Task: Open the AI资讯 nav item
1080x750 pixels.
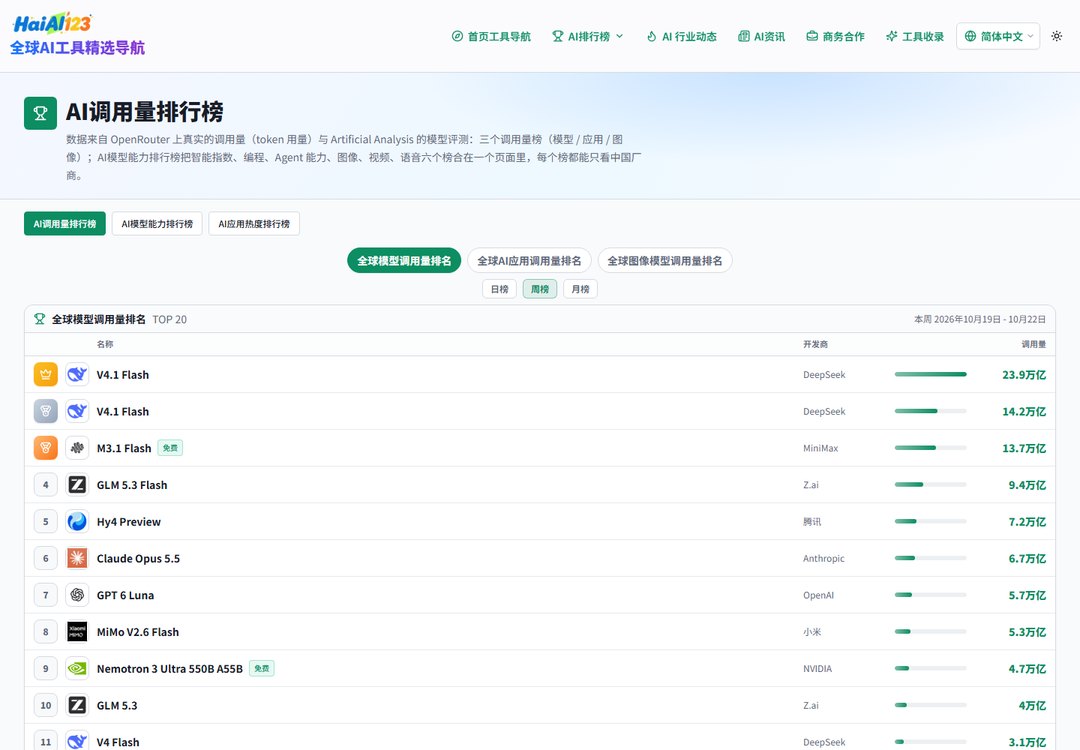Action: (761, 36)
